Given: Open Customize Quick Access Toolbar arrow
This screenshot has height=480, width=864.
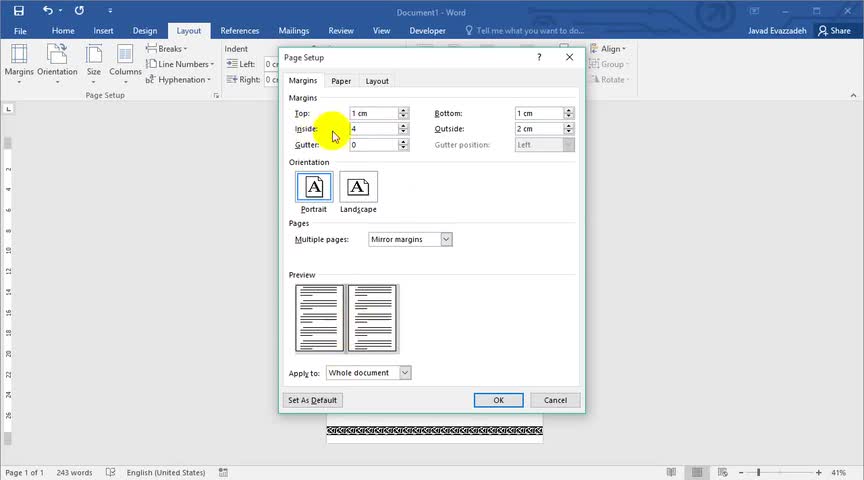Looking at the screenshot, I should [x=110, y=11].
